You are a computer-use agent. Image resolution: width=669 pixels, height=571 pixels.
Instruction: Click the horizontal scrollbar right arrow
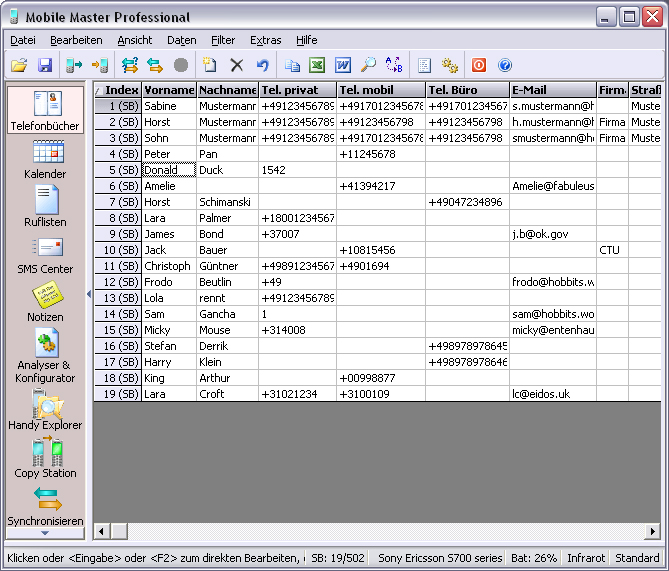point(652,532)
